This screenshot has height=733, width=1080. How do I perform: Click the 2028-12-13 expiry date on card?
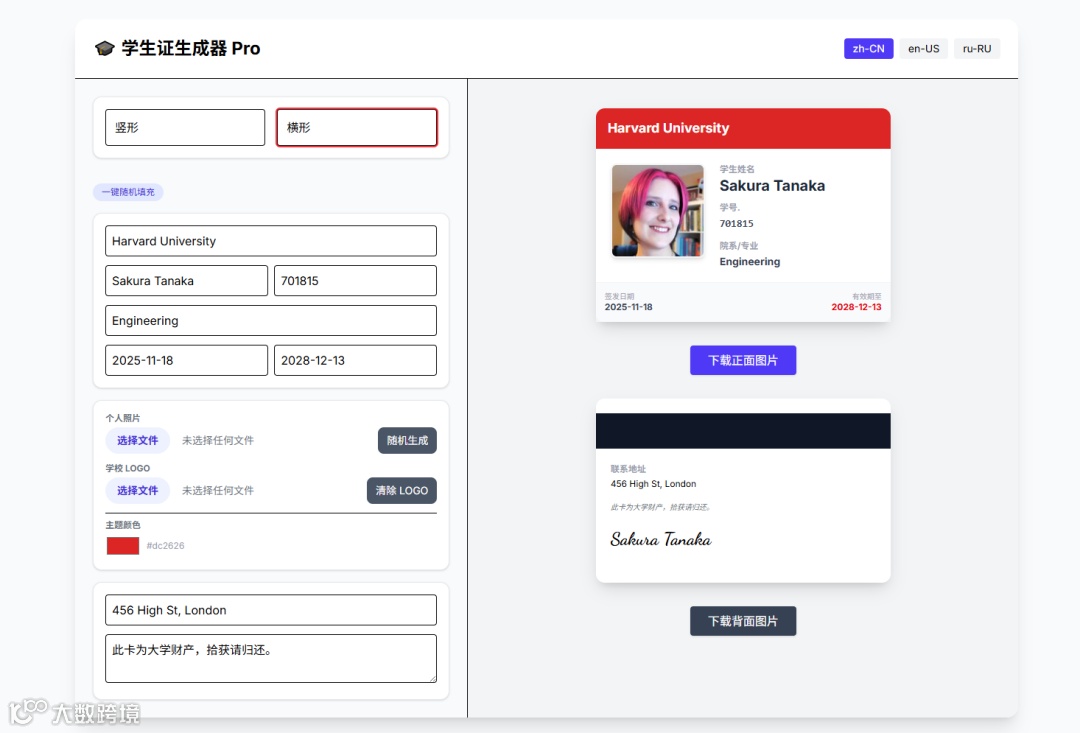coord(856,307)
